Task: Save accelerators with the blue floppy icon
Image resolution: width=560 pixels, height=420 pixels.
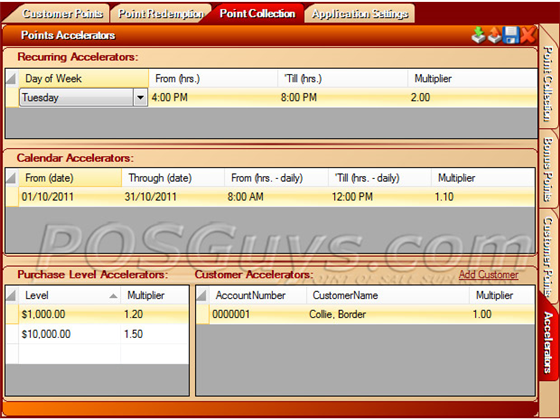Action: point(511,35)
